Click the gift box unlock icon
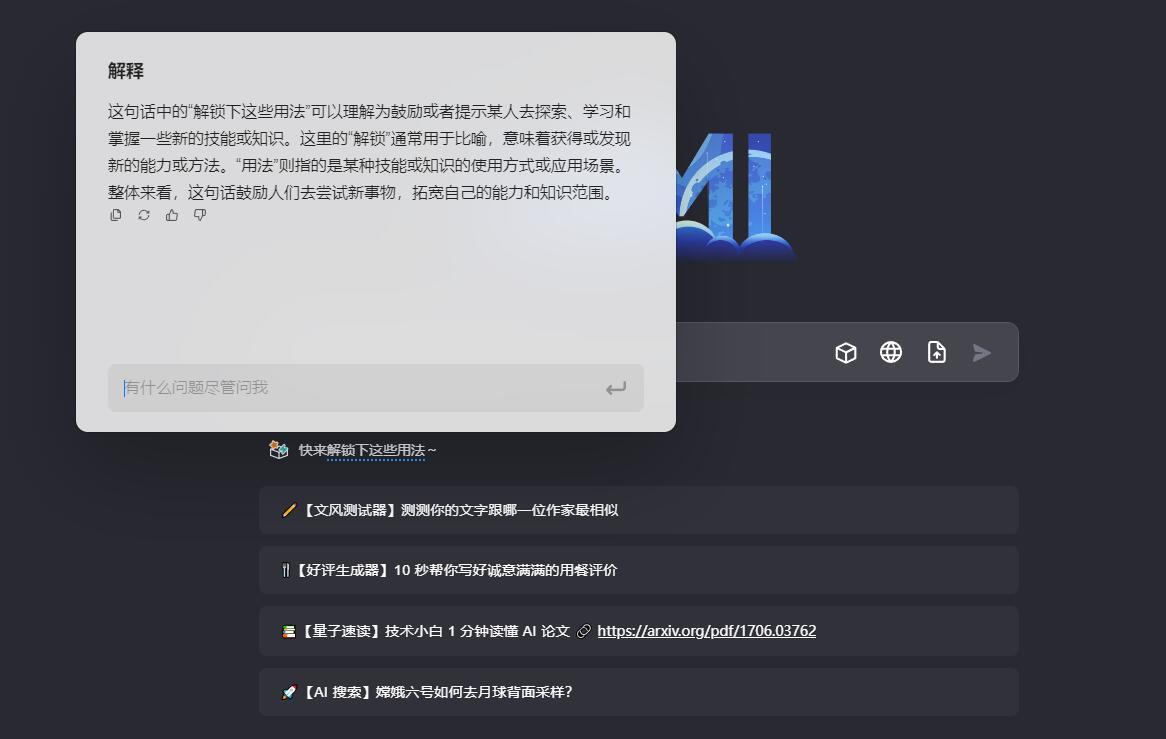The width and height of the screenshot is (1166, 739). pyautogui.click(x=277, y=449)
